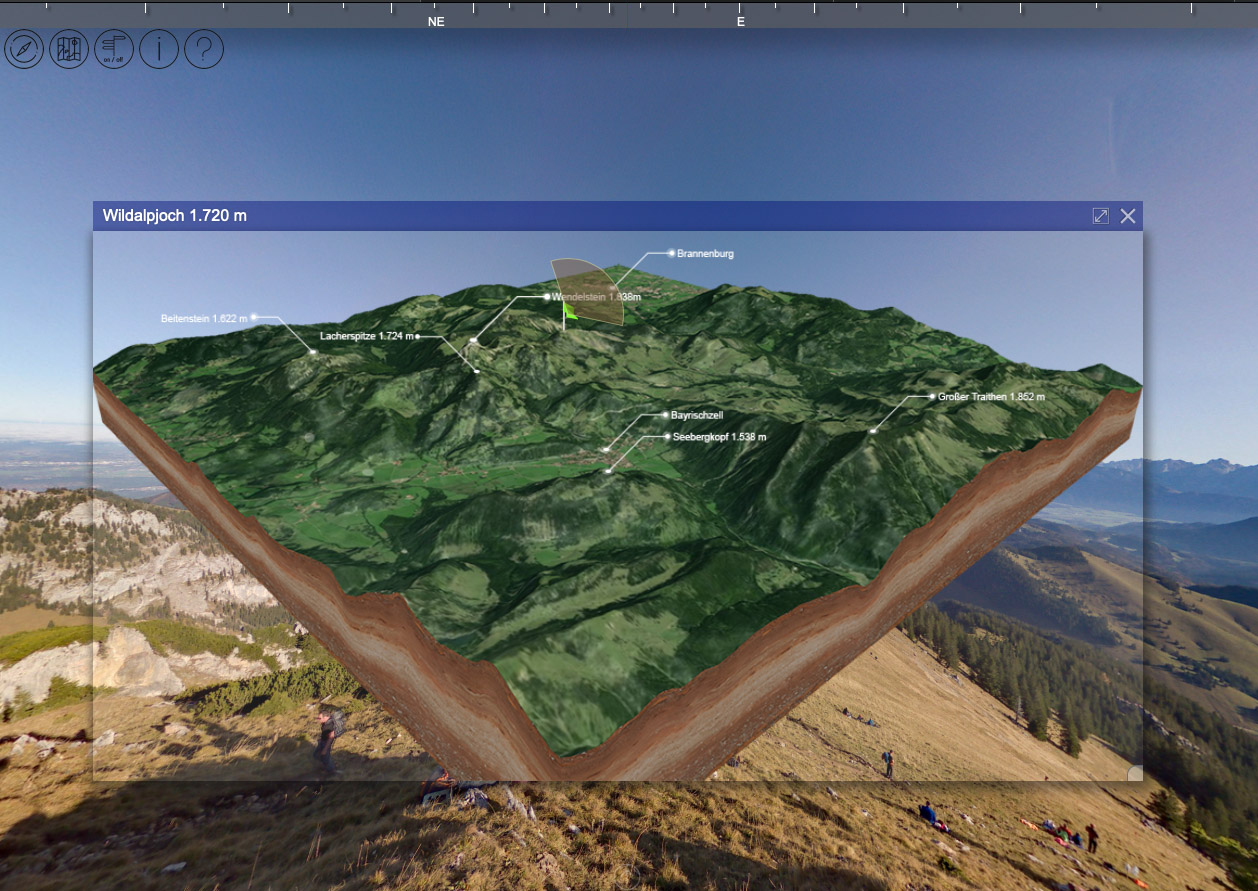Click the compass icon in the toolbar
This screenshot has width=1258, height=891.
(x=24, y=49)
